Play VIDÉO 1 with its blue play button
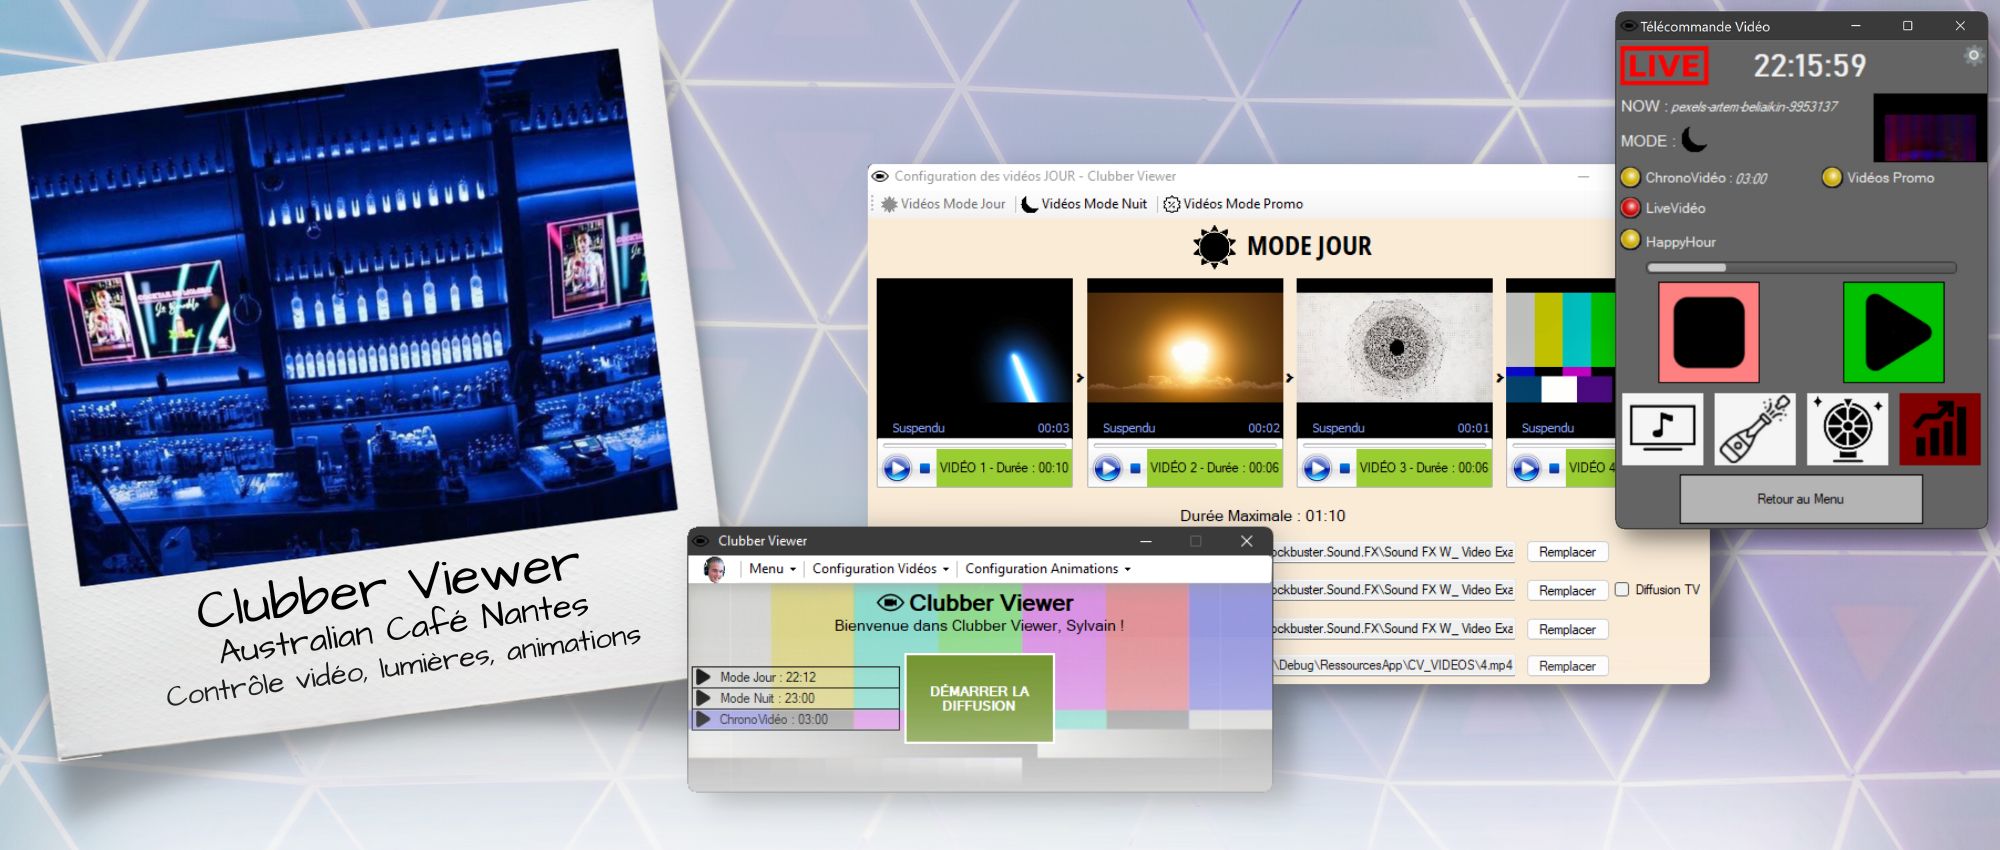Viewport: 2000px width, 850px height. (x=897, y=468)
